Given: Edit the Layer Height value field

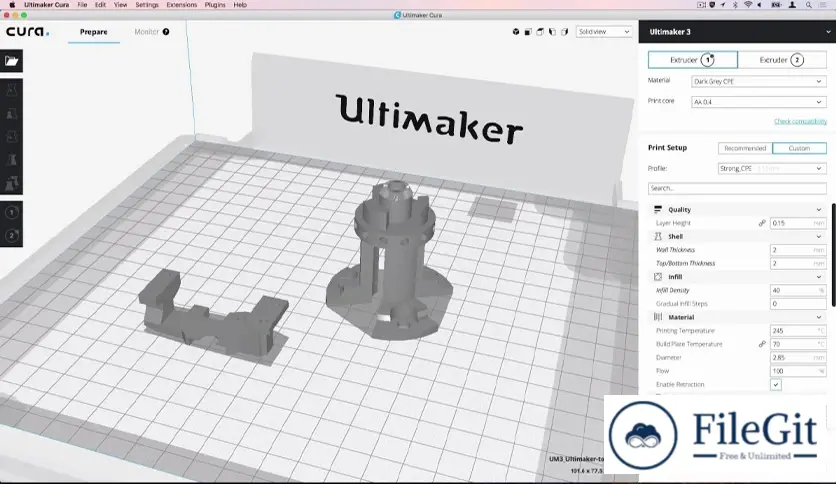Looking at the screenshot, I should 798,223.
